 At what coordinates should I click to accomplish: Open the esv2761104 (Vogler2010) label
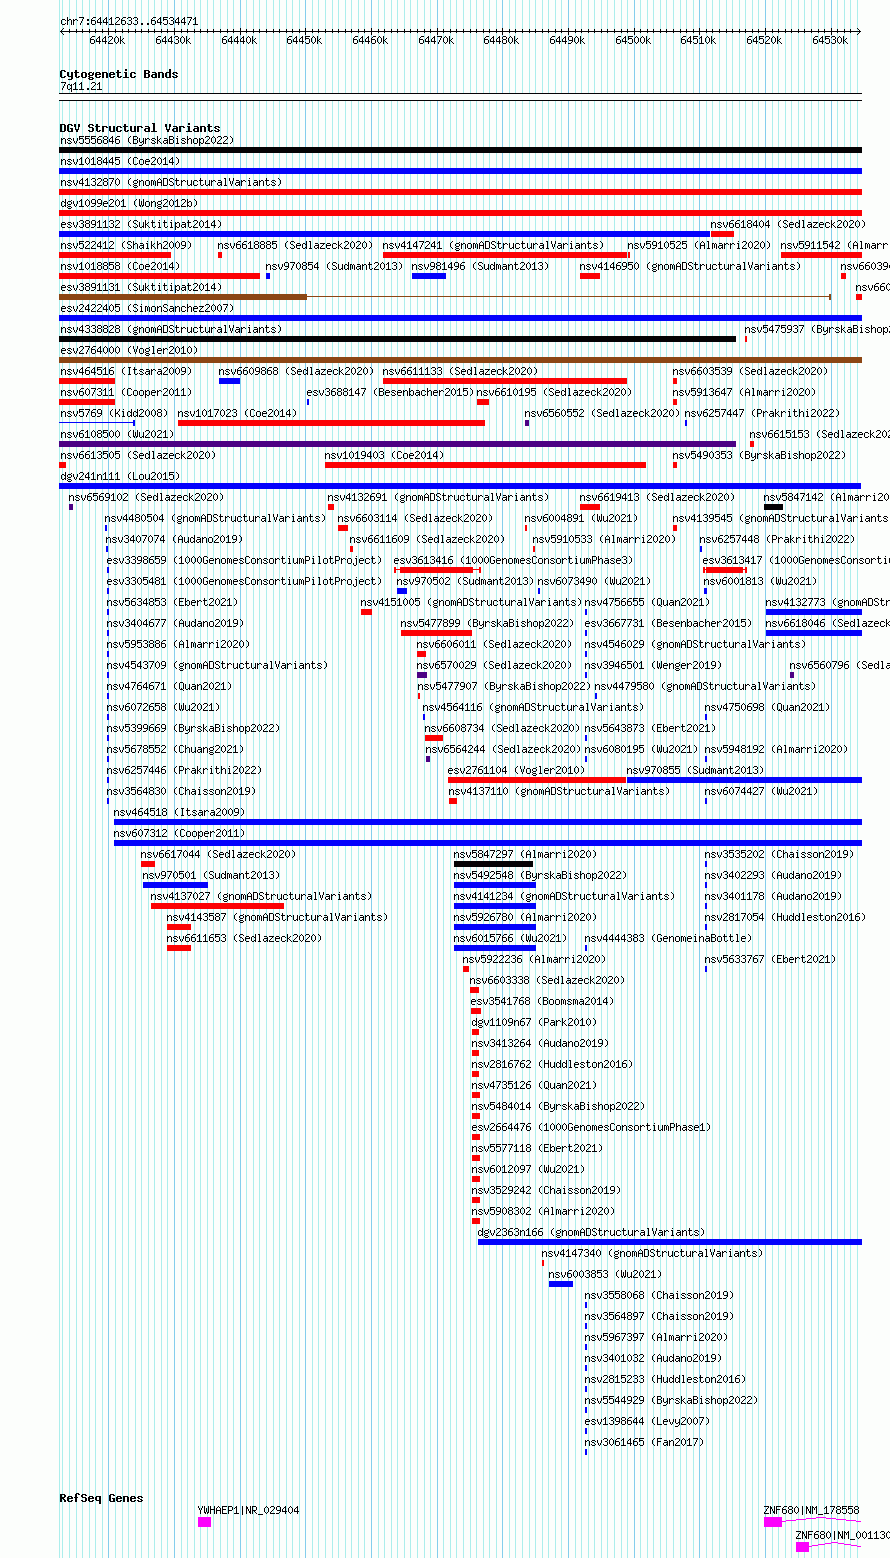(x=516, y=770)
